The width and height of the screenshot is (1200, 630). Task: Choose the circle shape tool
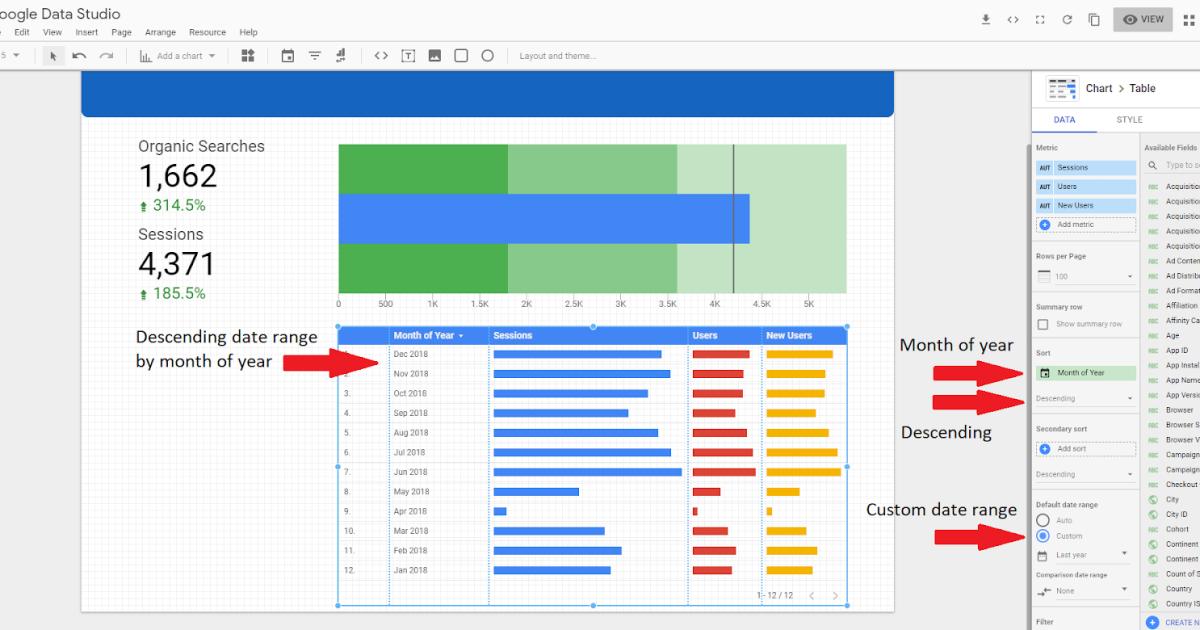pos(488,56)
